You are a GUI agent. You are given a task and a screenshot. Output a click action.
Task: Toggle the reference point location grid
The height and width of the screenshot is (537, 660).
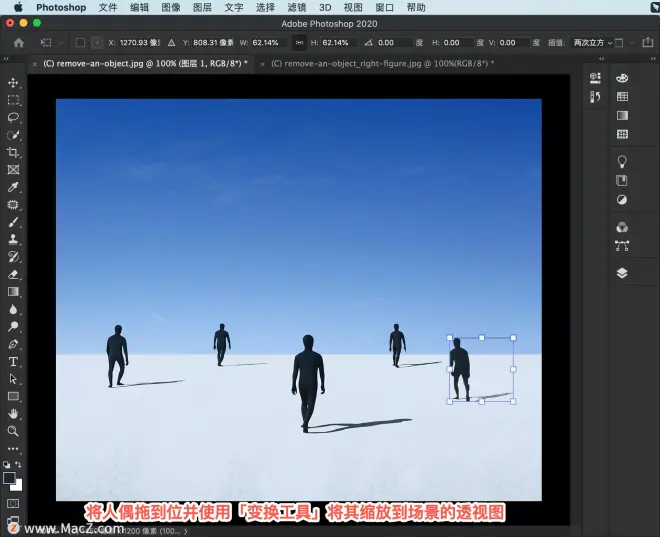tap(97, 43)
